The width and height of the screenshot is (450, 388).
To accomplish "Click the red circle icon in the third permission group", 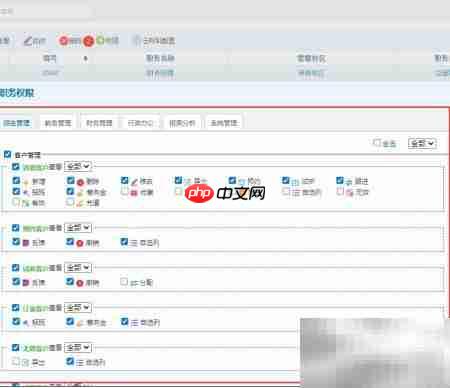I will (80, 283).
